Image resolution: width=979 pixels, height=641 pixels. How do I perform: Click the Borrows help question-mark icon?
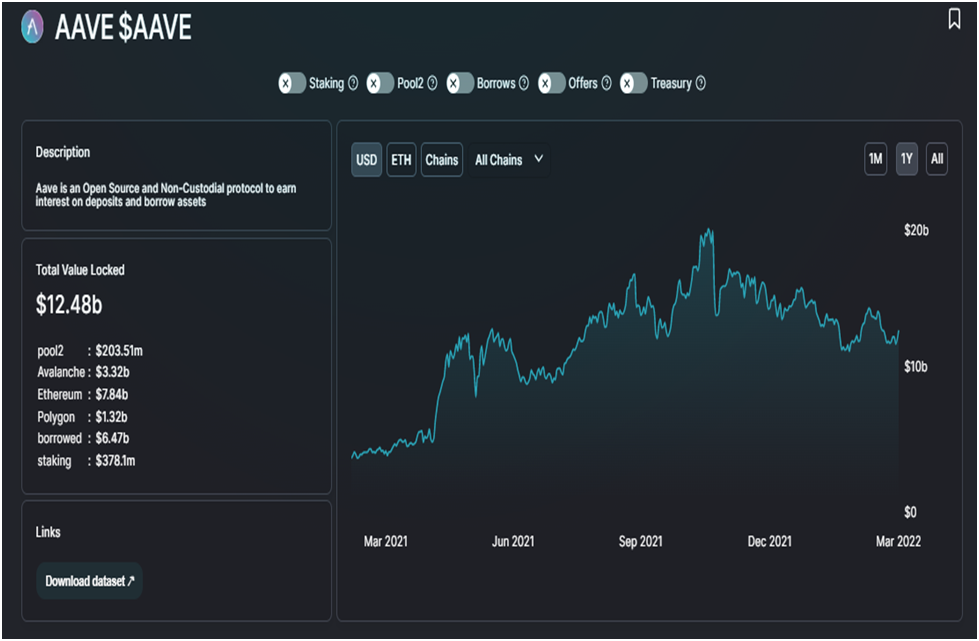tap(523, 84)
